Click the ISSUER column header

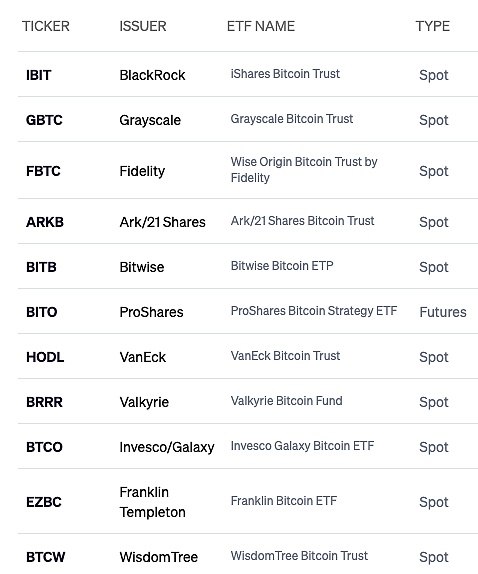pos(143,26)
